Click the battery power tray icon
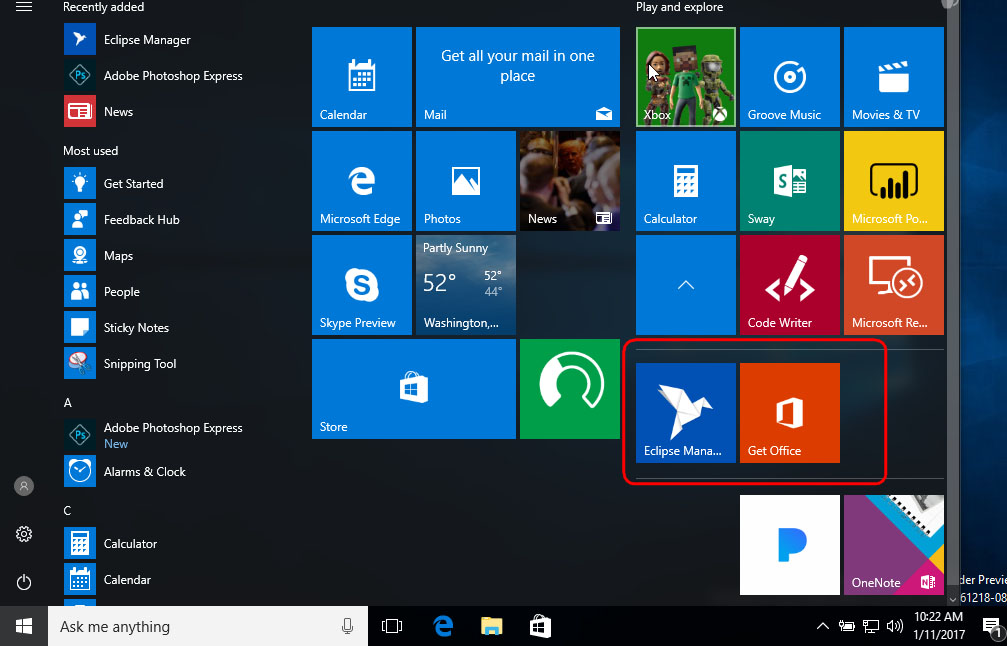1007x646 pixels. [x=846, y=626]
